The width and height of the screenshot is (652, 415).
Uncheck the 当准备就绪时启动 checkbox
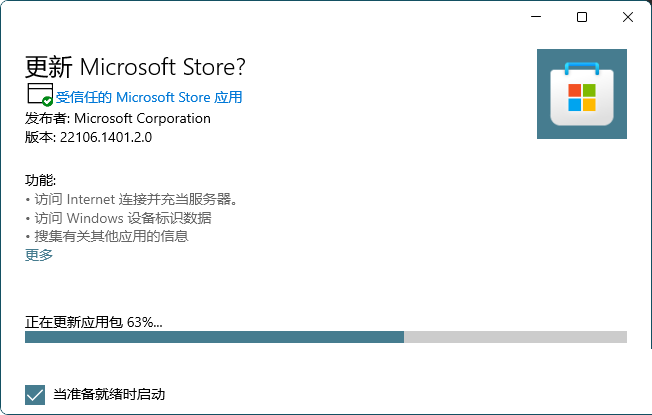[35, 394]
